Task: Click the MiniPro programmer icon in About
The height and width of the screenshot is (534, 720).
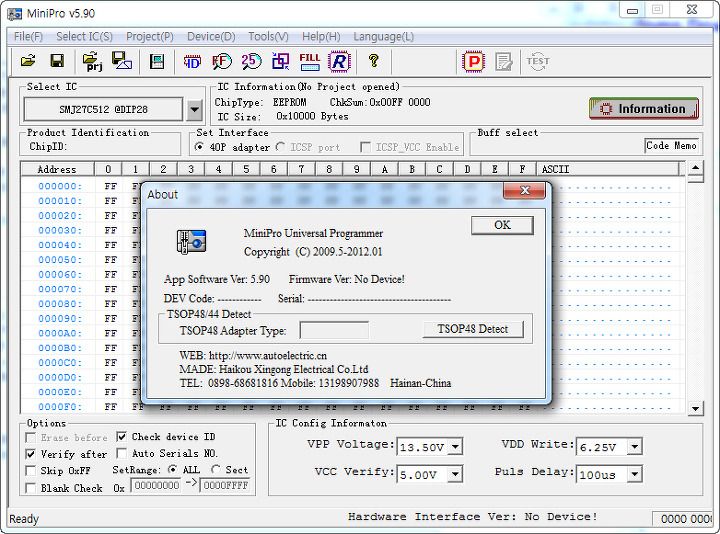Action: [191, 242]
